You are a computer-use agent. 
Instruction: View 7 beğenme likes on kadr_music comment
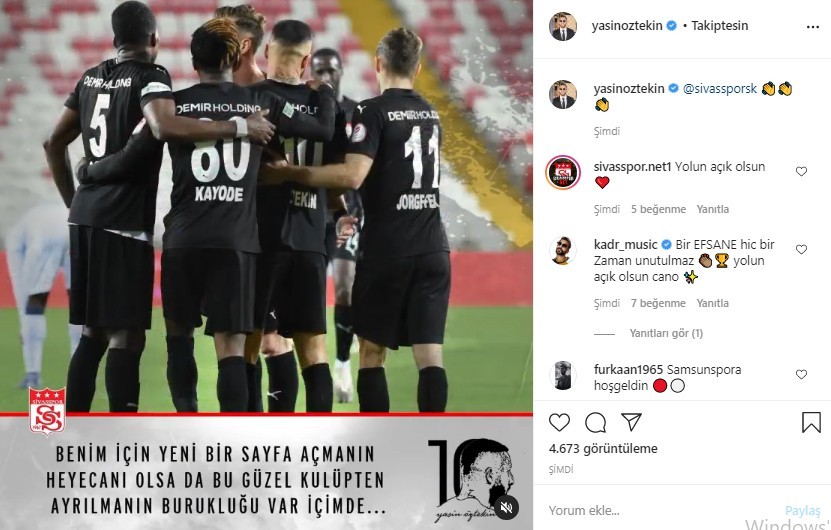658,303
